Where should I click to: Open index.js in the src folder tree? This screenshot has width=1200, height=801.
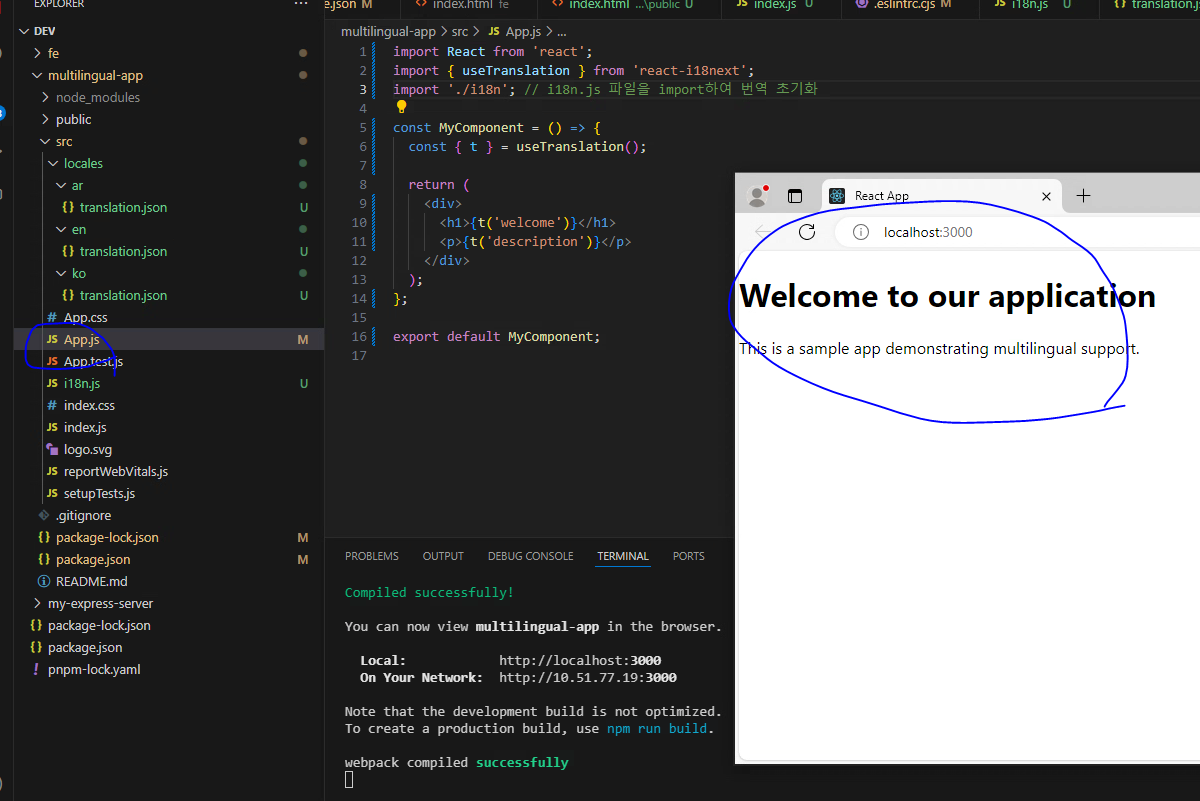85,427
